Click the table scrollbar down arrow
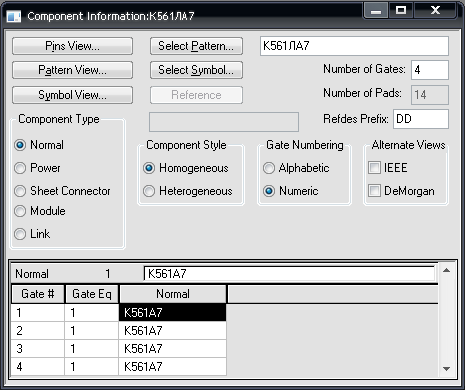This screenshot has width=465, height=390. 447,369
